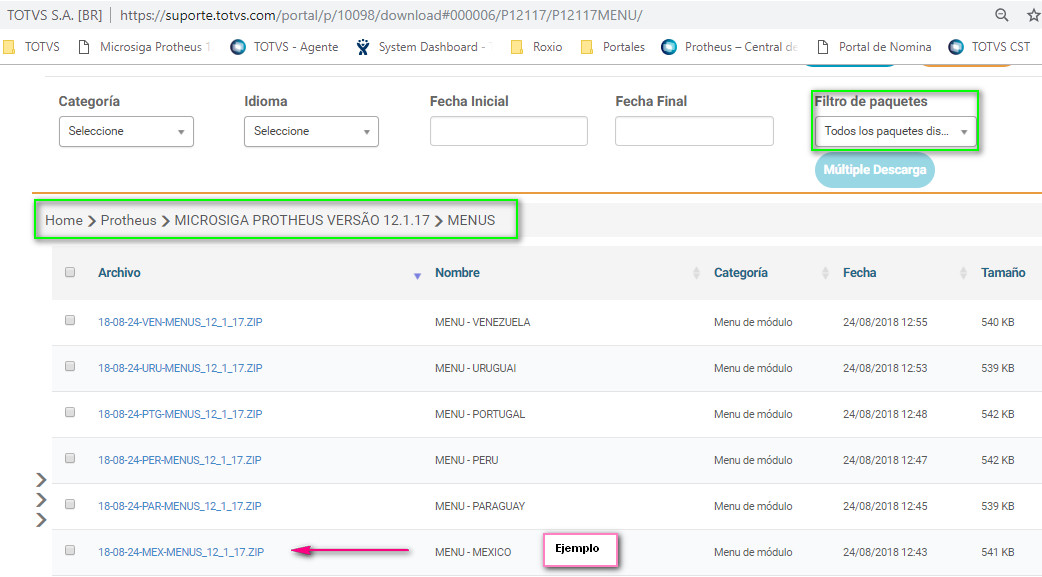Image resolution: width=1042 pixels, height=577 pixels.
Task: Open the Roxio bookmarks folder
Action: (536, 47)
